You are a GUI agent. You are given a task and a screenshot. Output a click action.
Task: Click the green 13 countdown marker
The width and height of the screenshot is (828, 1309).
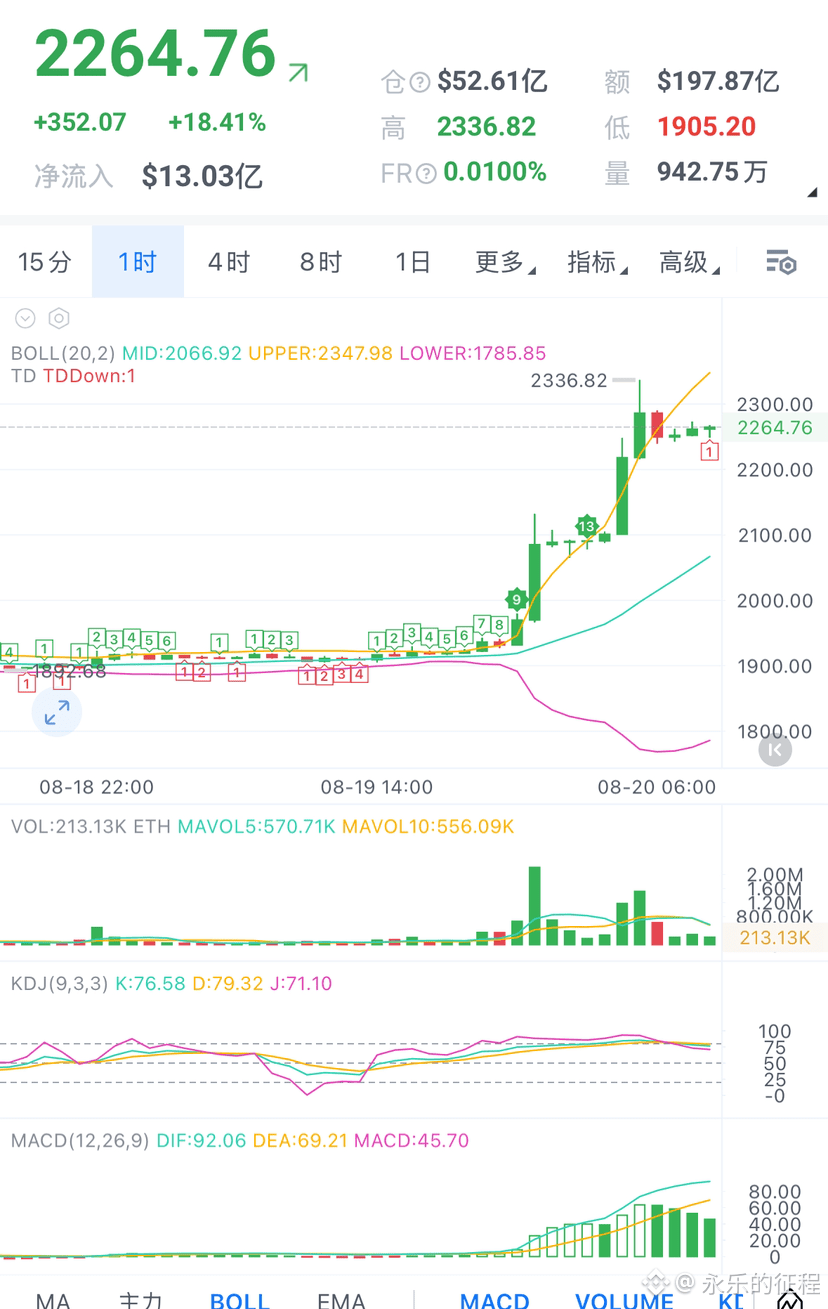point(587,526)
